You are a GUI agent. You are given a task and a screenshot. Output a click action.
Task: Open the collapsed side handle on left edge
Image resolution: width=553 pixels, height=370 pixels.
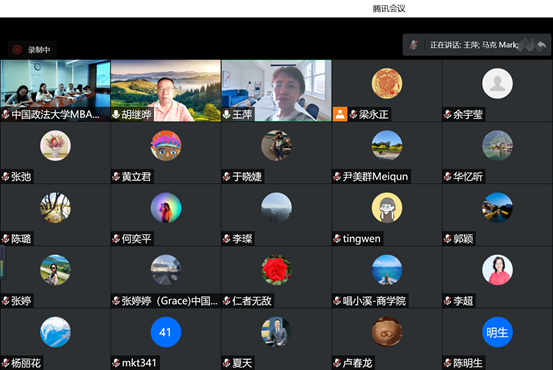(x=2, y=262)
